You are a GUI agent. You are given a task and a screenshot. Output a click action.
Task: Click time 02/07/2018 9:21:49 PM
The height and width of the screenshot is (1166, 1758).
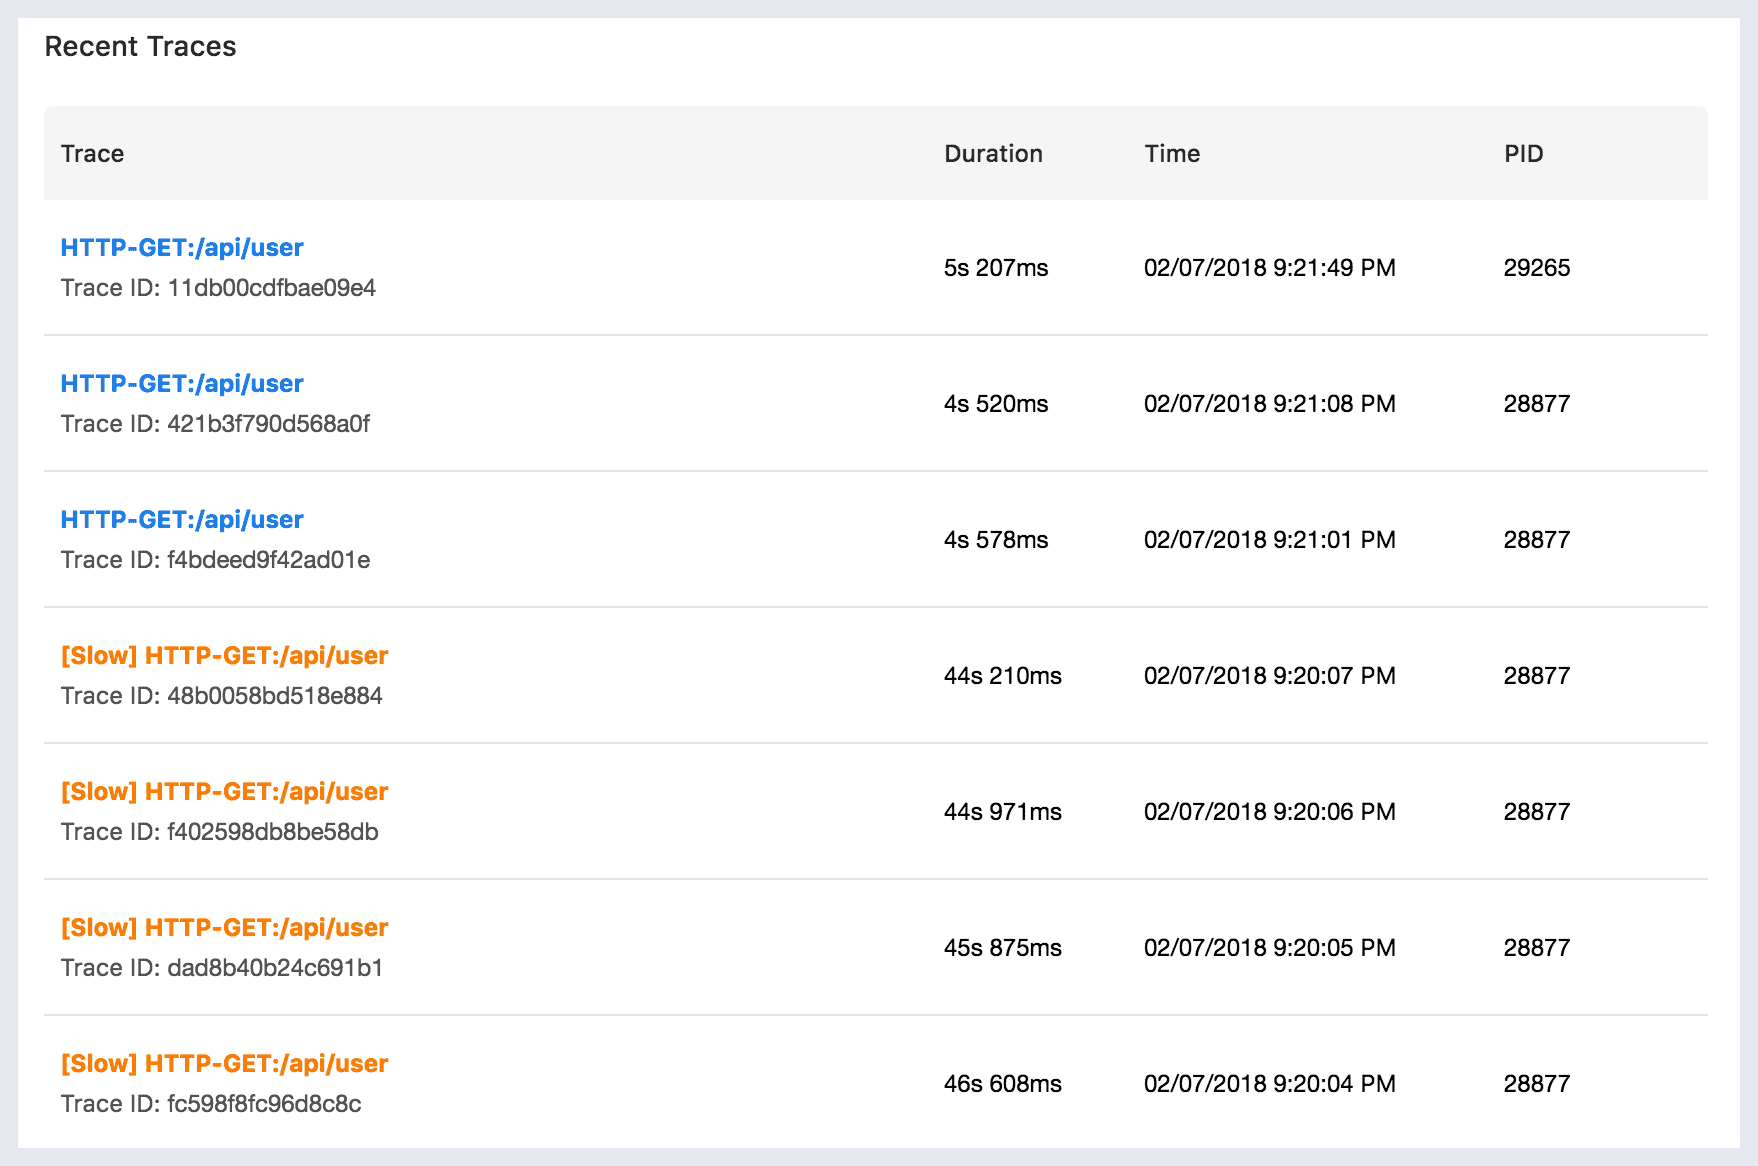tap(1270, 268)
